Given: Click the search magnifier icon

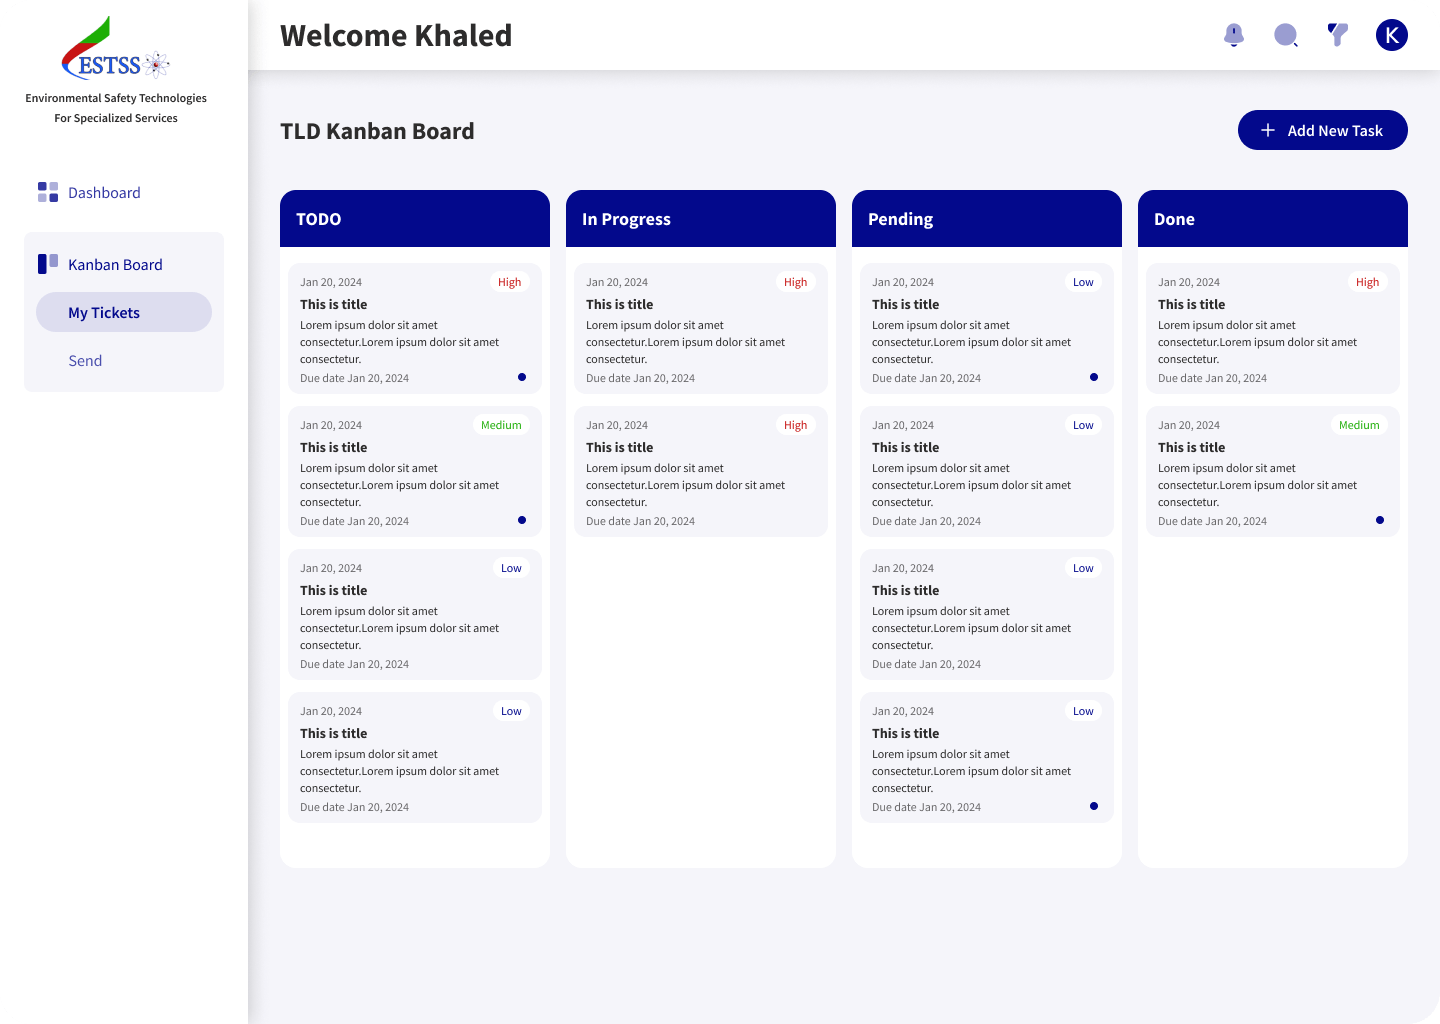Looking at the screenshot, I should [1286, 35].
